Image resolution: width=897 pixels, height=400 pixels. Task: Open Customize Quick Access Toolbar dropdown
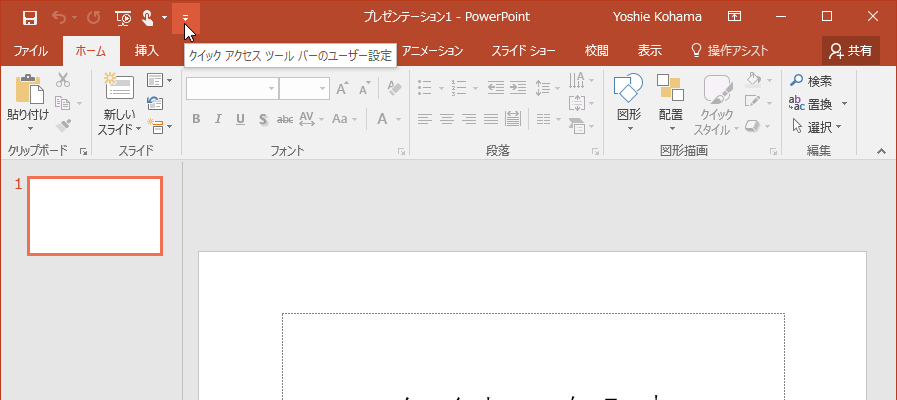pyautogui.click(x=185, y=18)
